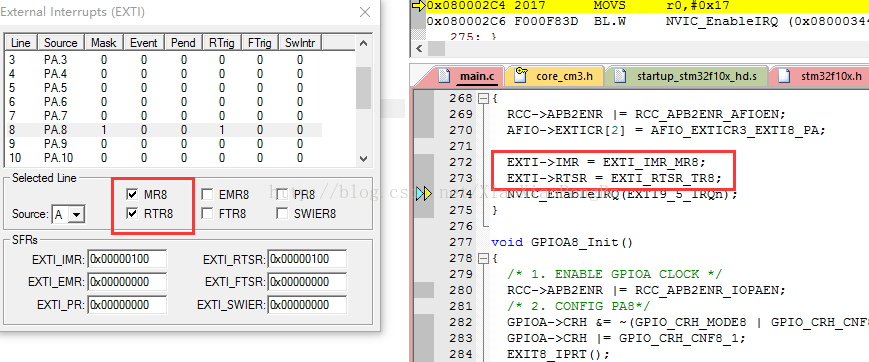Image resolution: width=869 pixels, height=362 pixels.
Task: Click the EXTI list scrollbar thumb
Action: tap(363, 88)
